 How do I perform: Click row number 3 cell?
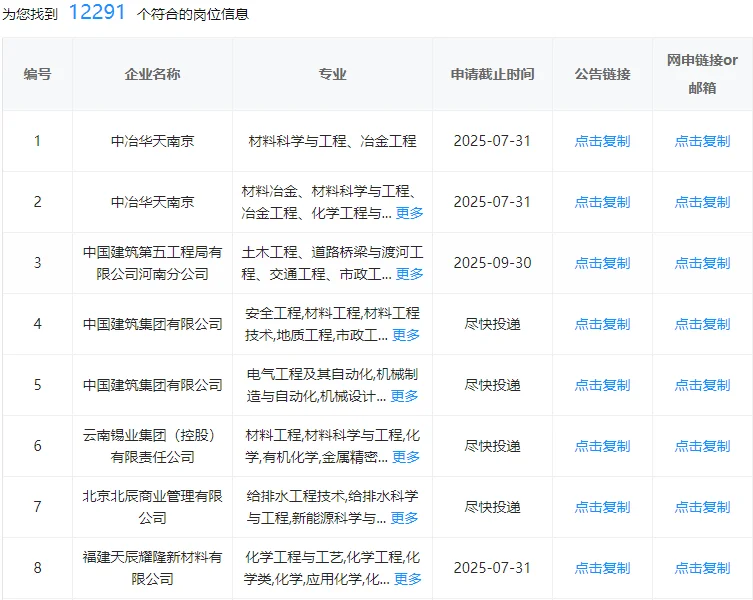pyautogui.click(x=37, y=263)
